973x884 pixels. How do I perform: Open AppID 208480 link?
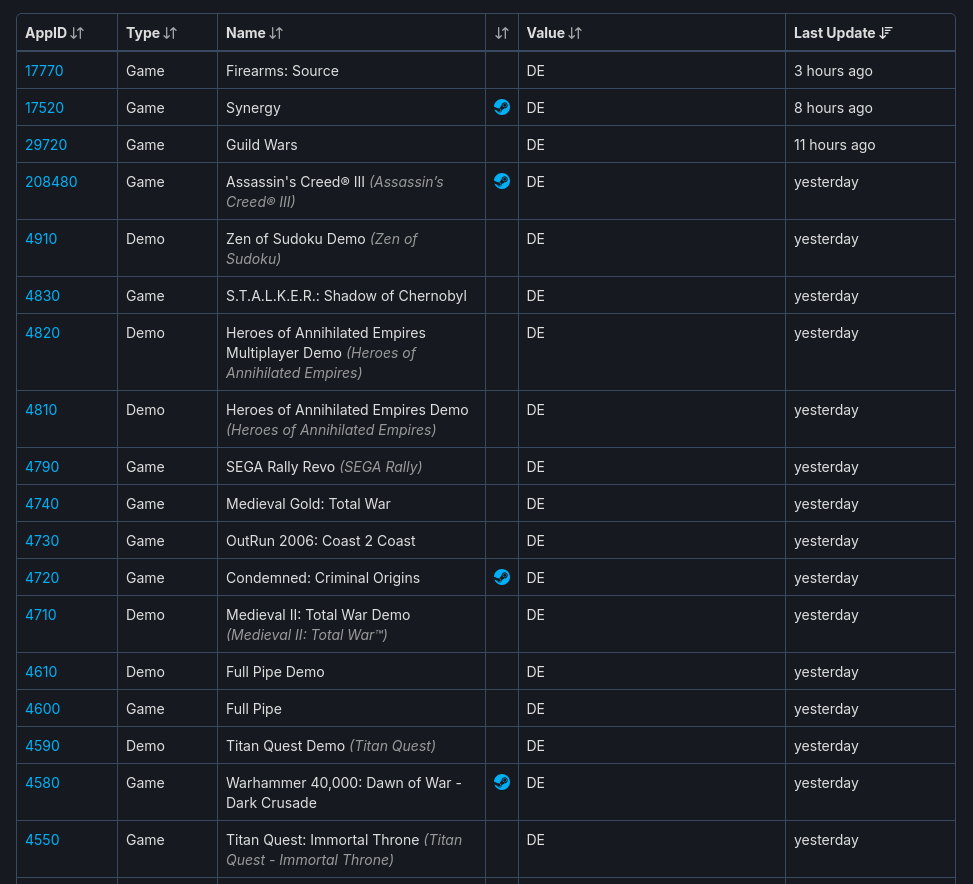51,182
